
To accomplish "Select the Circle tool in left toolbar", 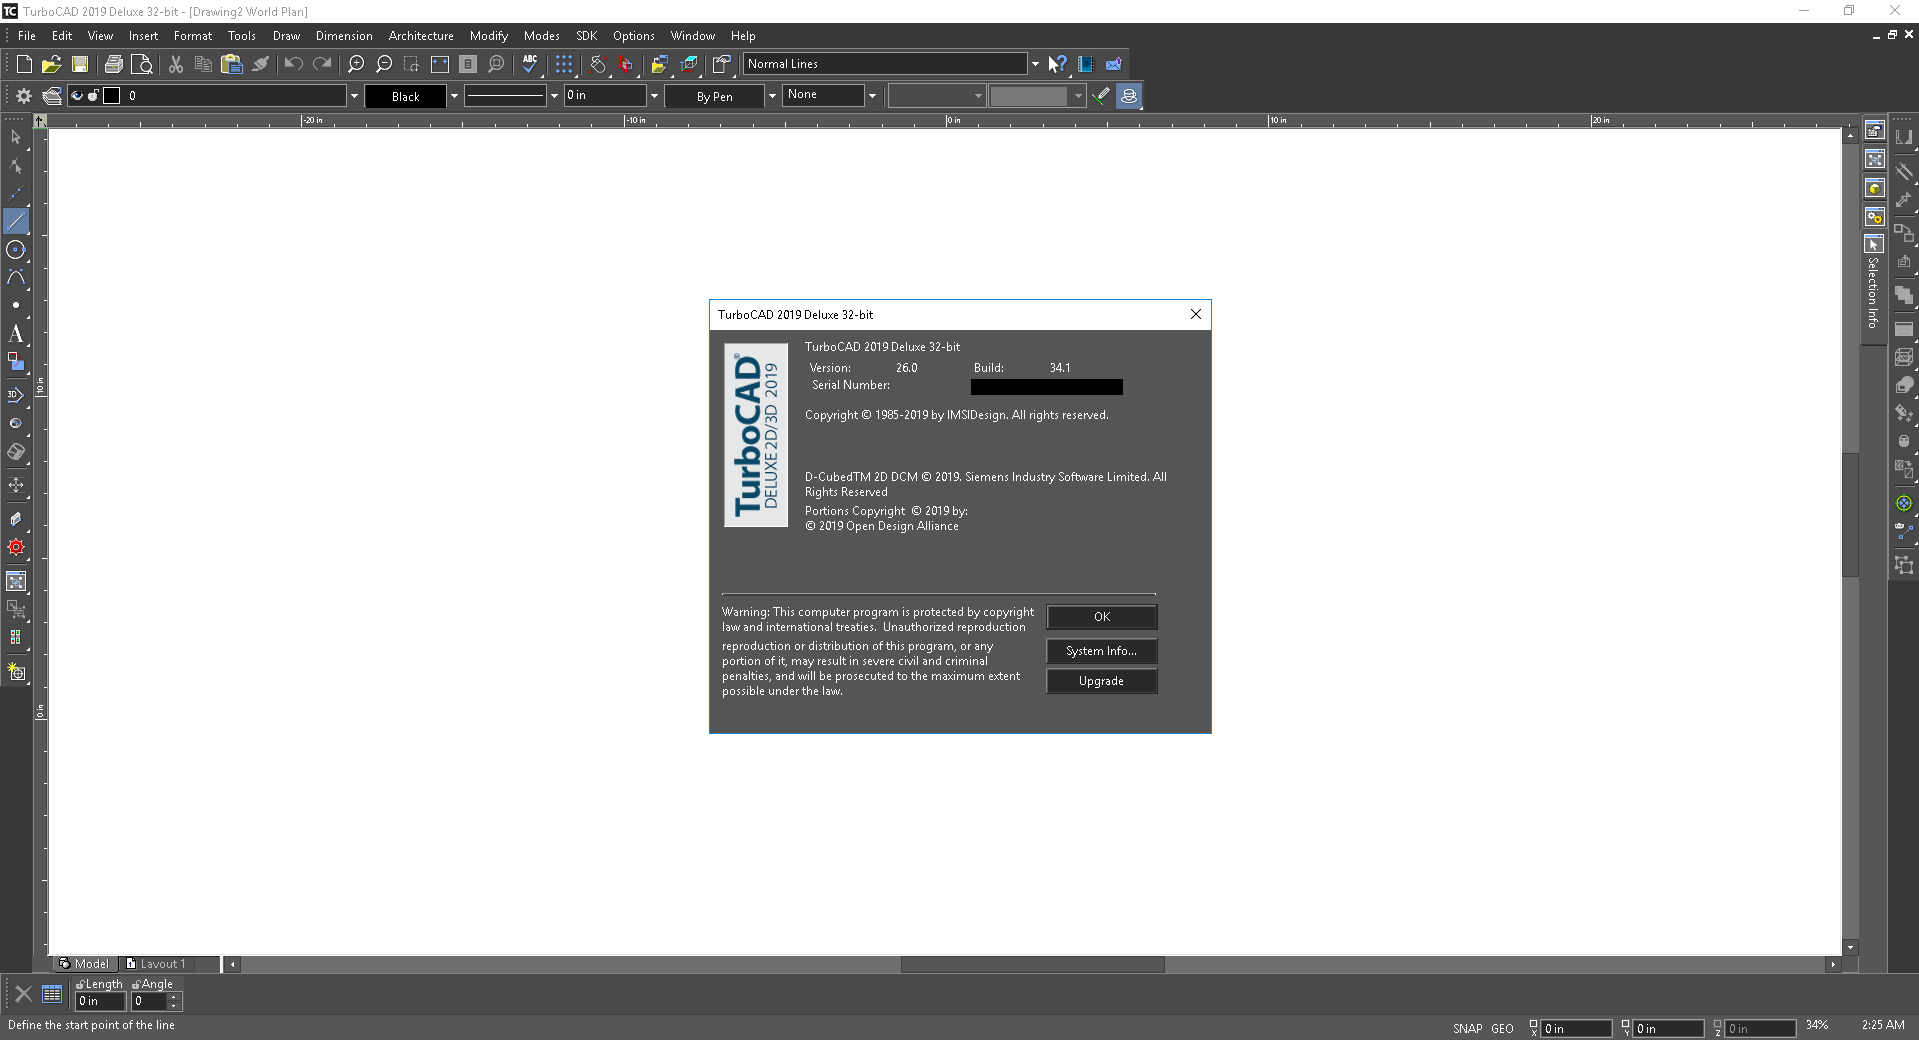I will pos(16,249).
